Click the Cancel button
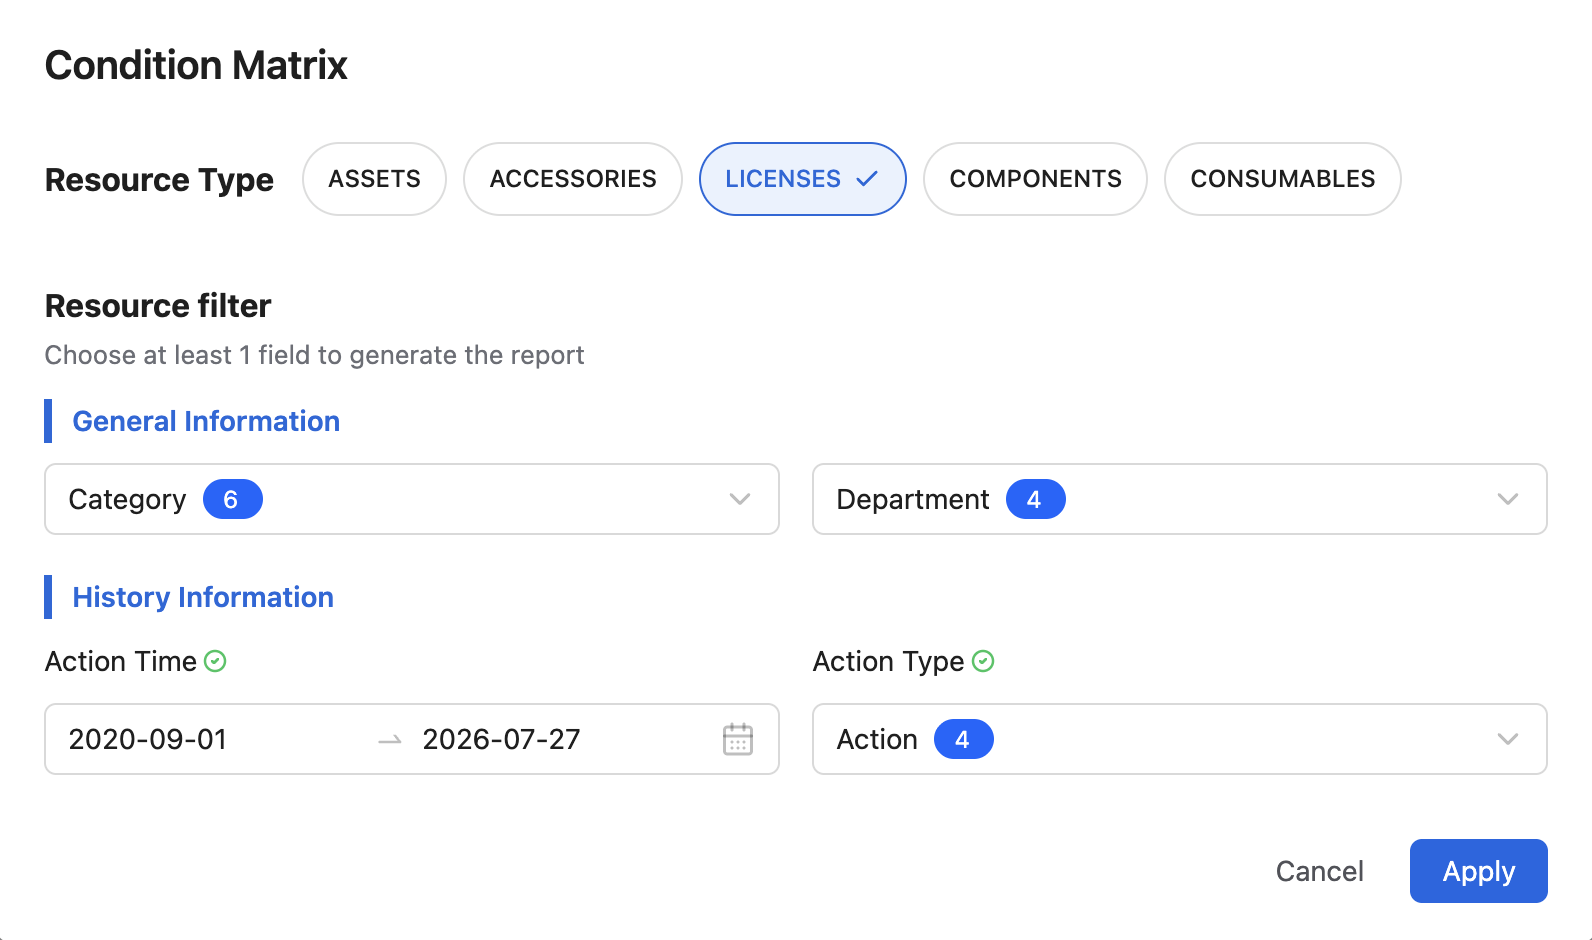Image resolution: width=1592 pixels, height=940 pixels. (1319, 871)
